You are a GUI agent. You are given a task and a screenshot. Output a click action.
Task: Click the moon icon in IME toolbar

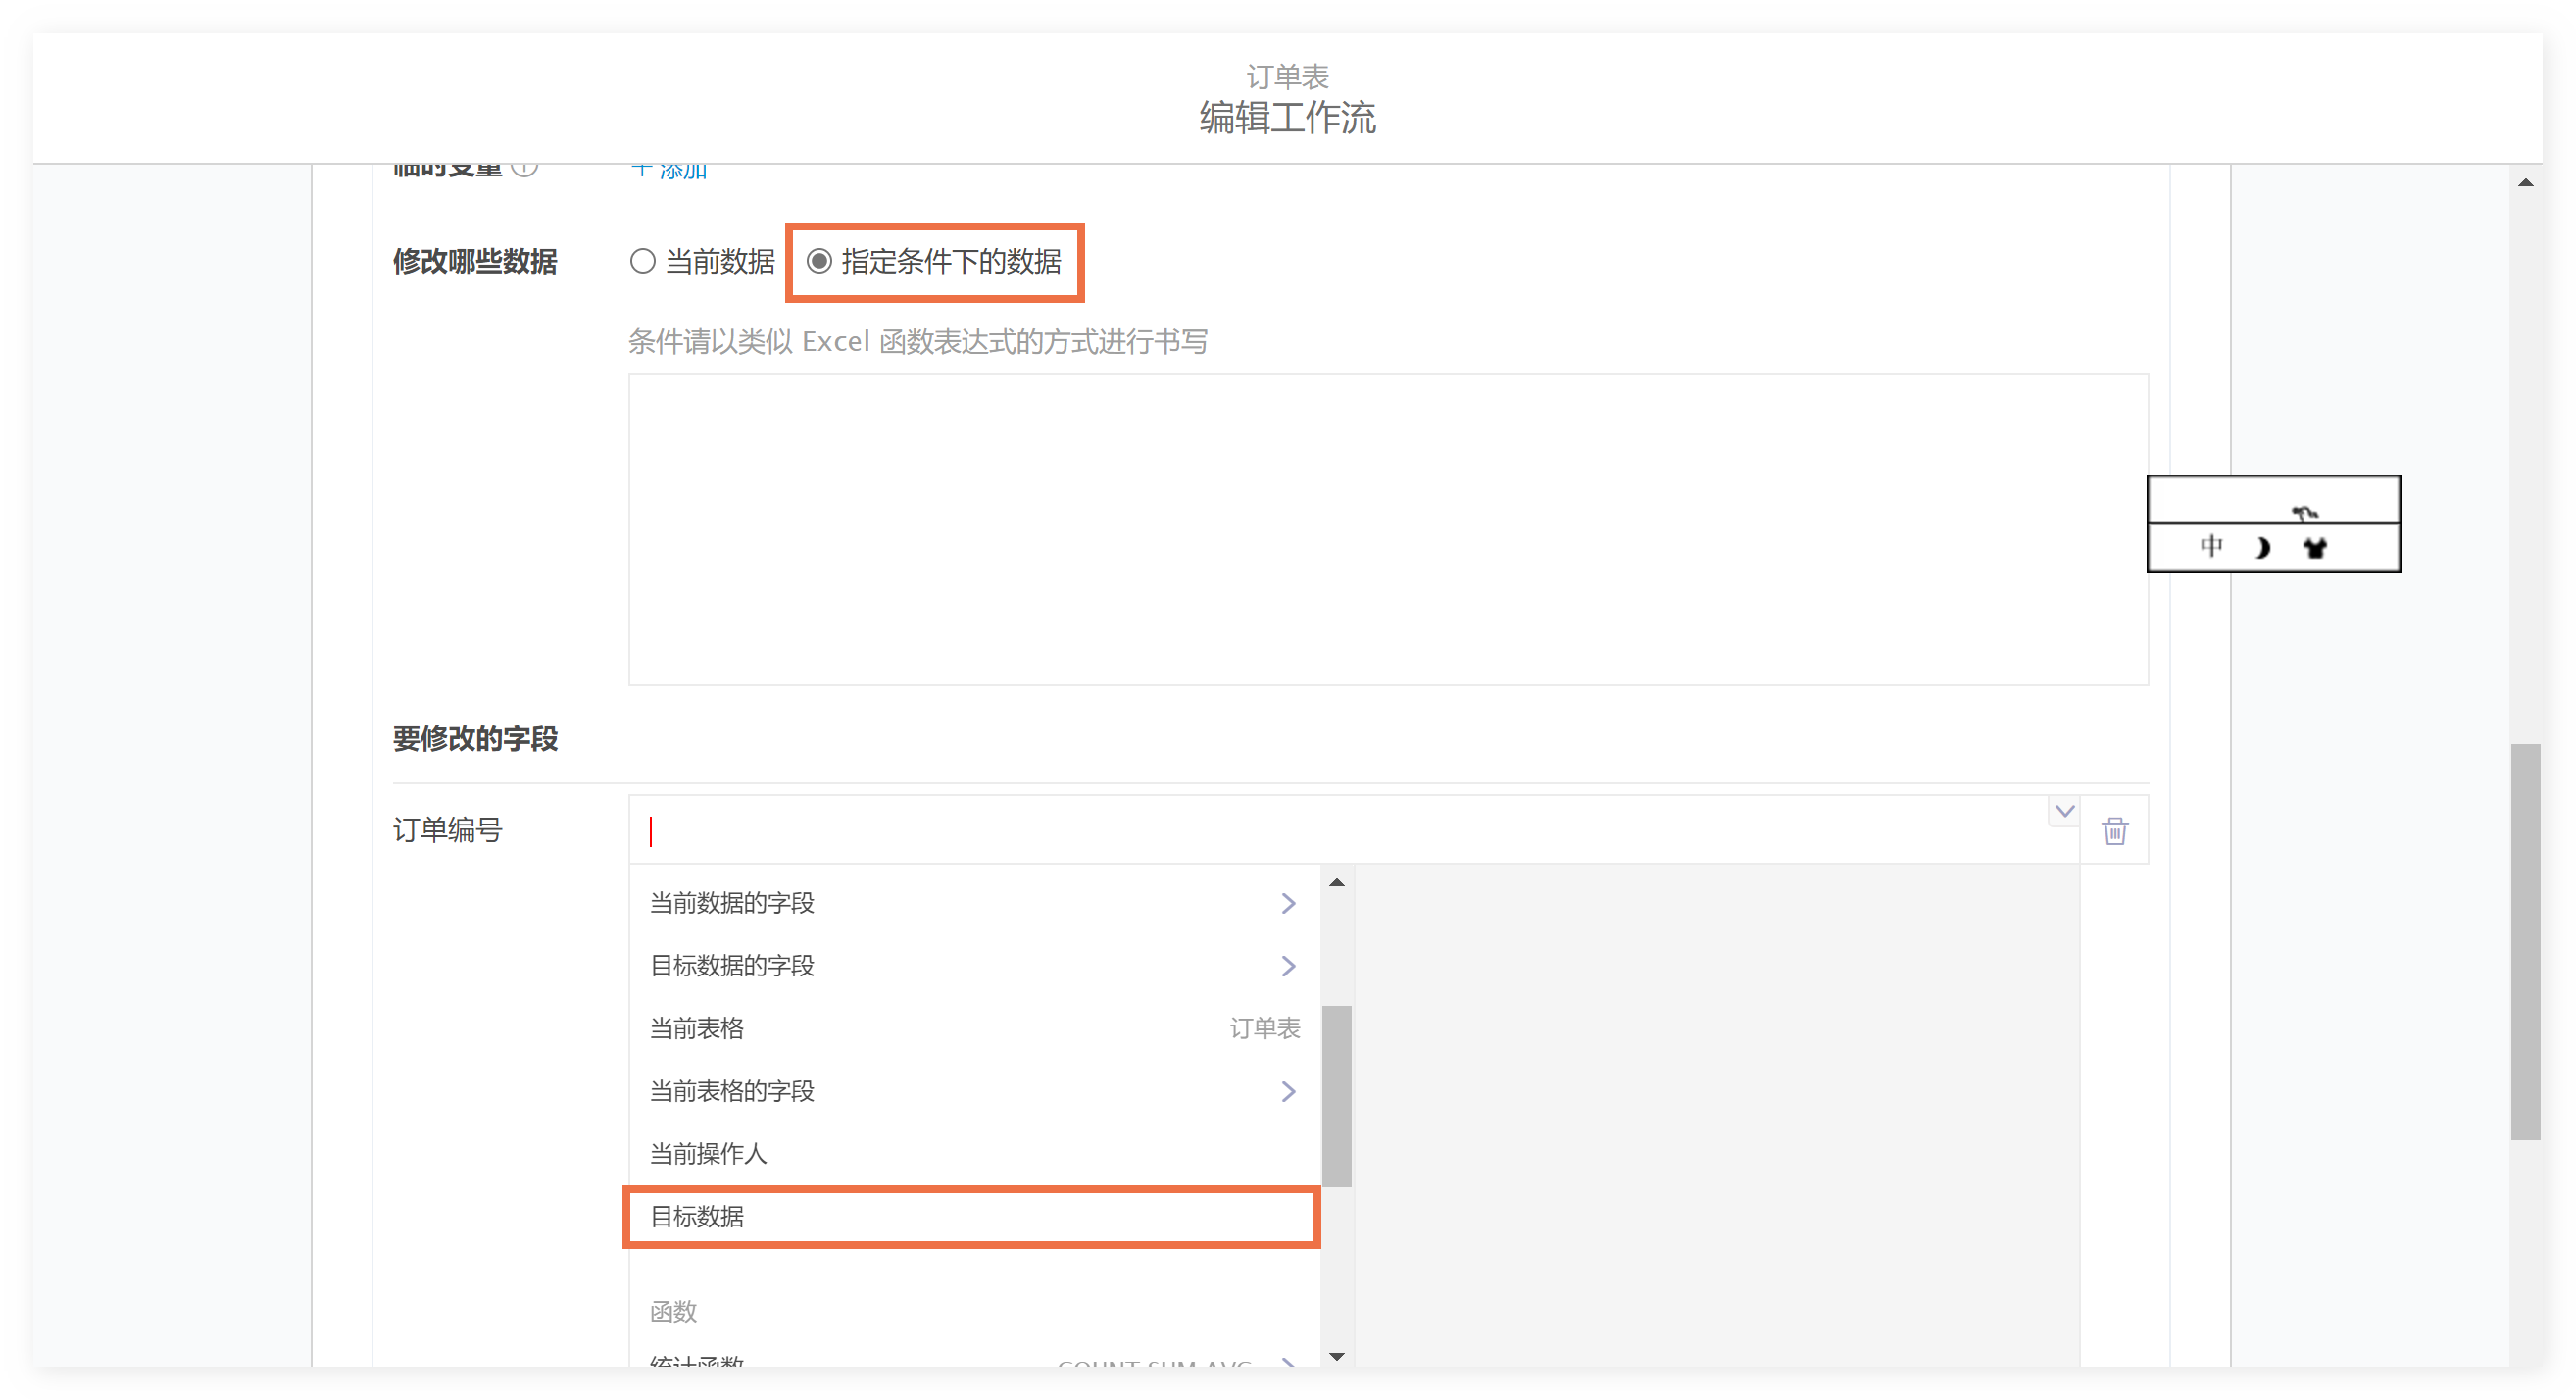[2262, 548]
